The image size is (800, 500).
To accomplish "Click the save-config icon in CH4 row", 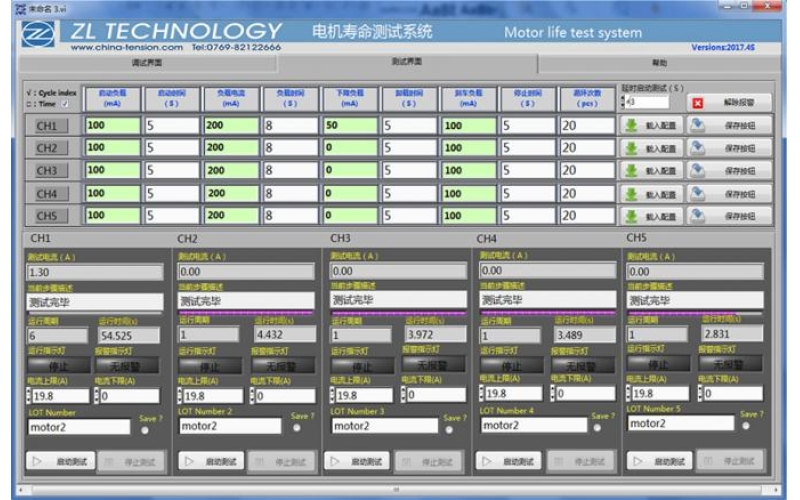I will pos(697,193).
